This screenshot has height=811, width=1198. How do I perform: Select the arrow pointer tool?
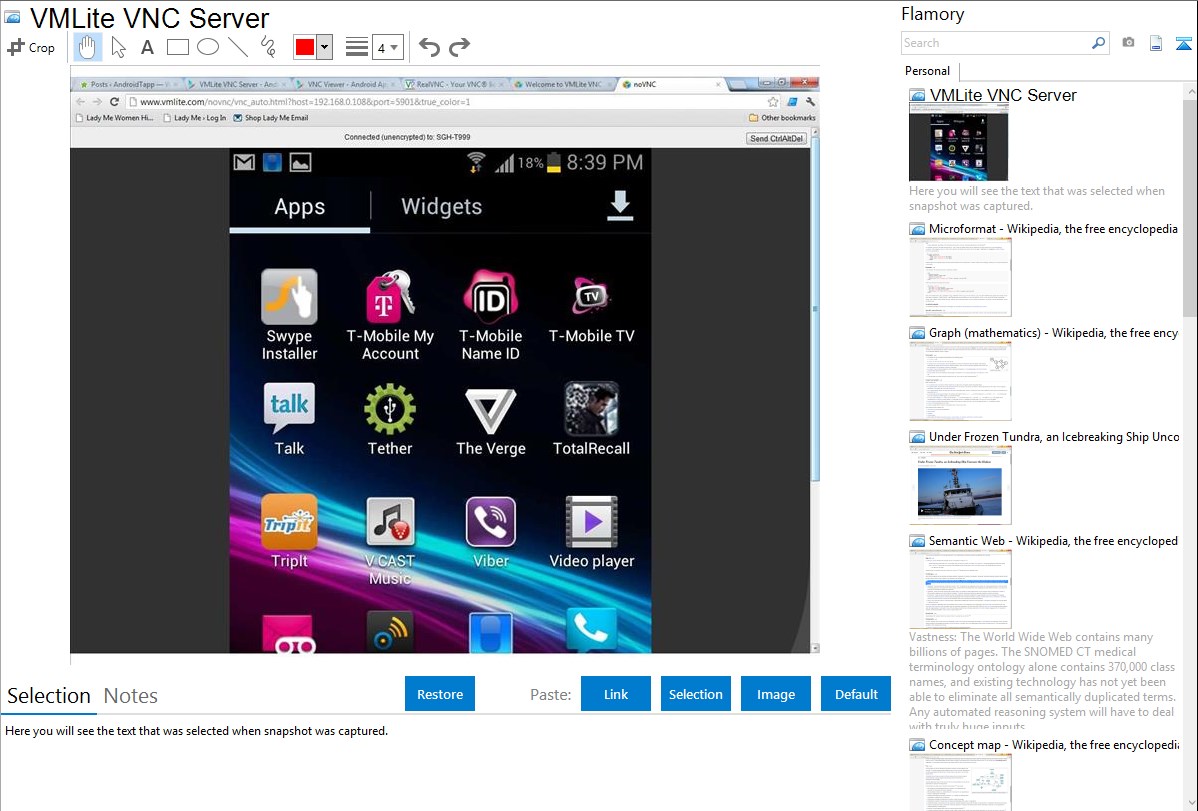(118, 47)
